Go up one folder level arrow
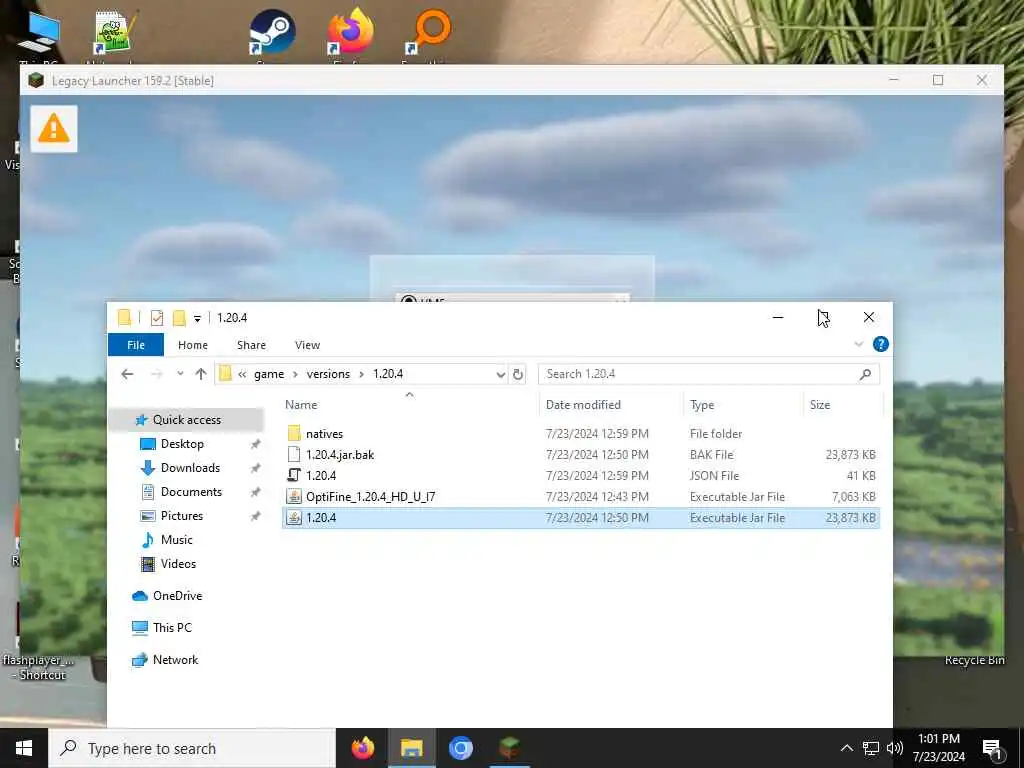Viewport: 1024px width, 768px height. pos(200,374)
